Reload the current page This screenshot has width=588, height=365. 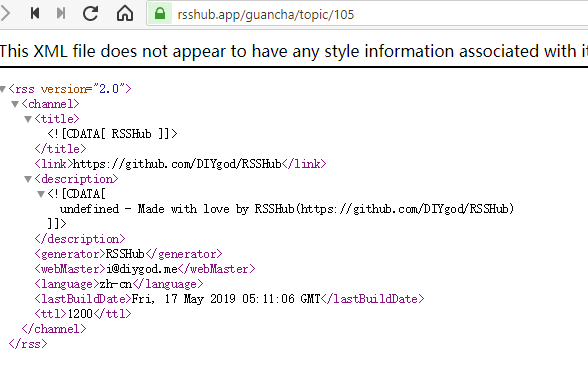90,14
